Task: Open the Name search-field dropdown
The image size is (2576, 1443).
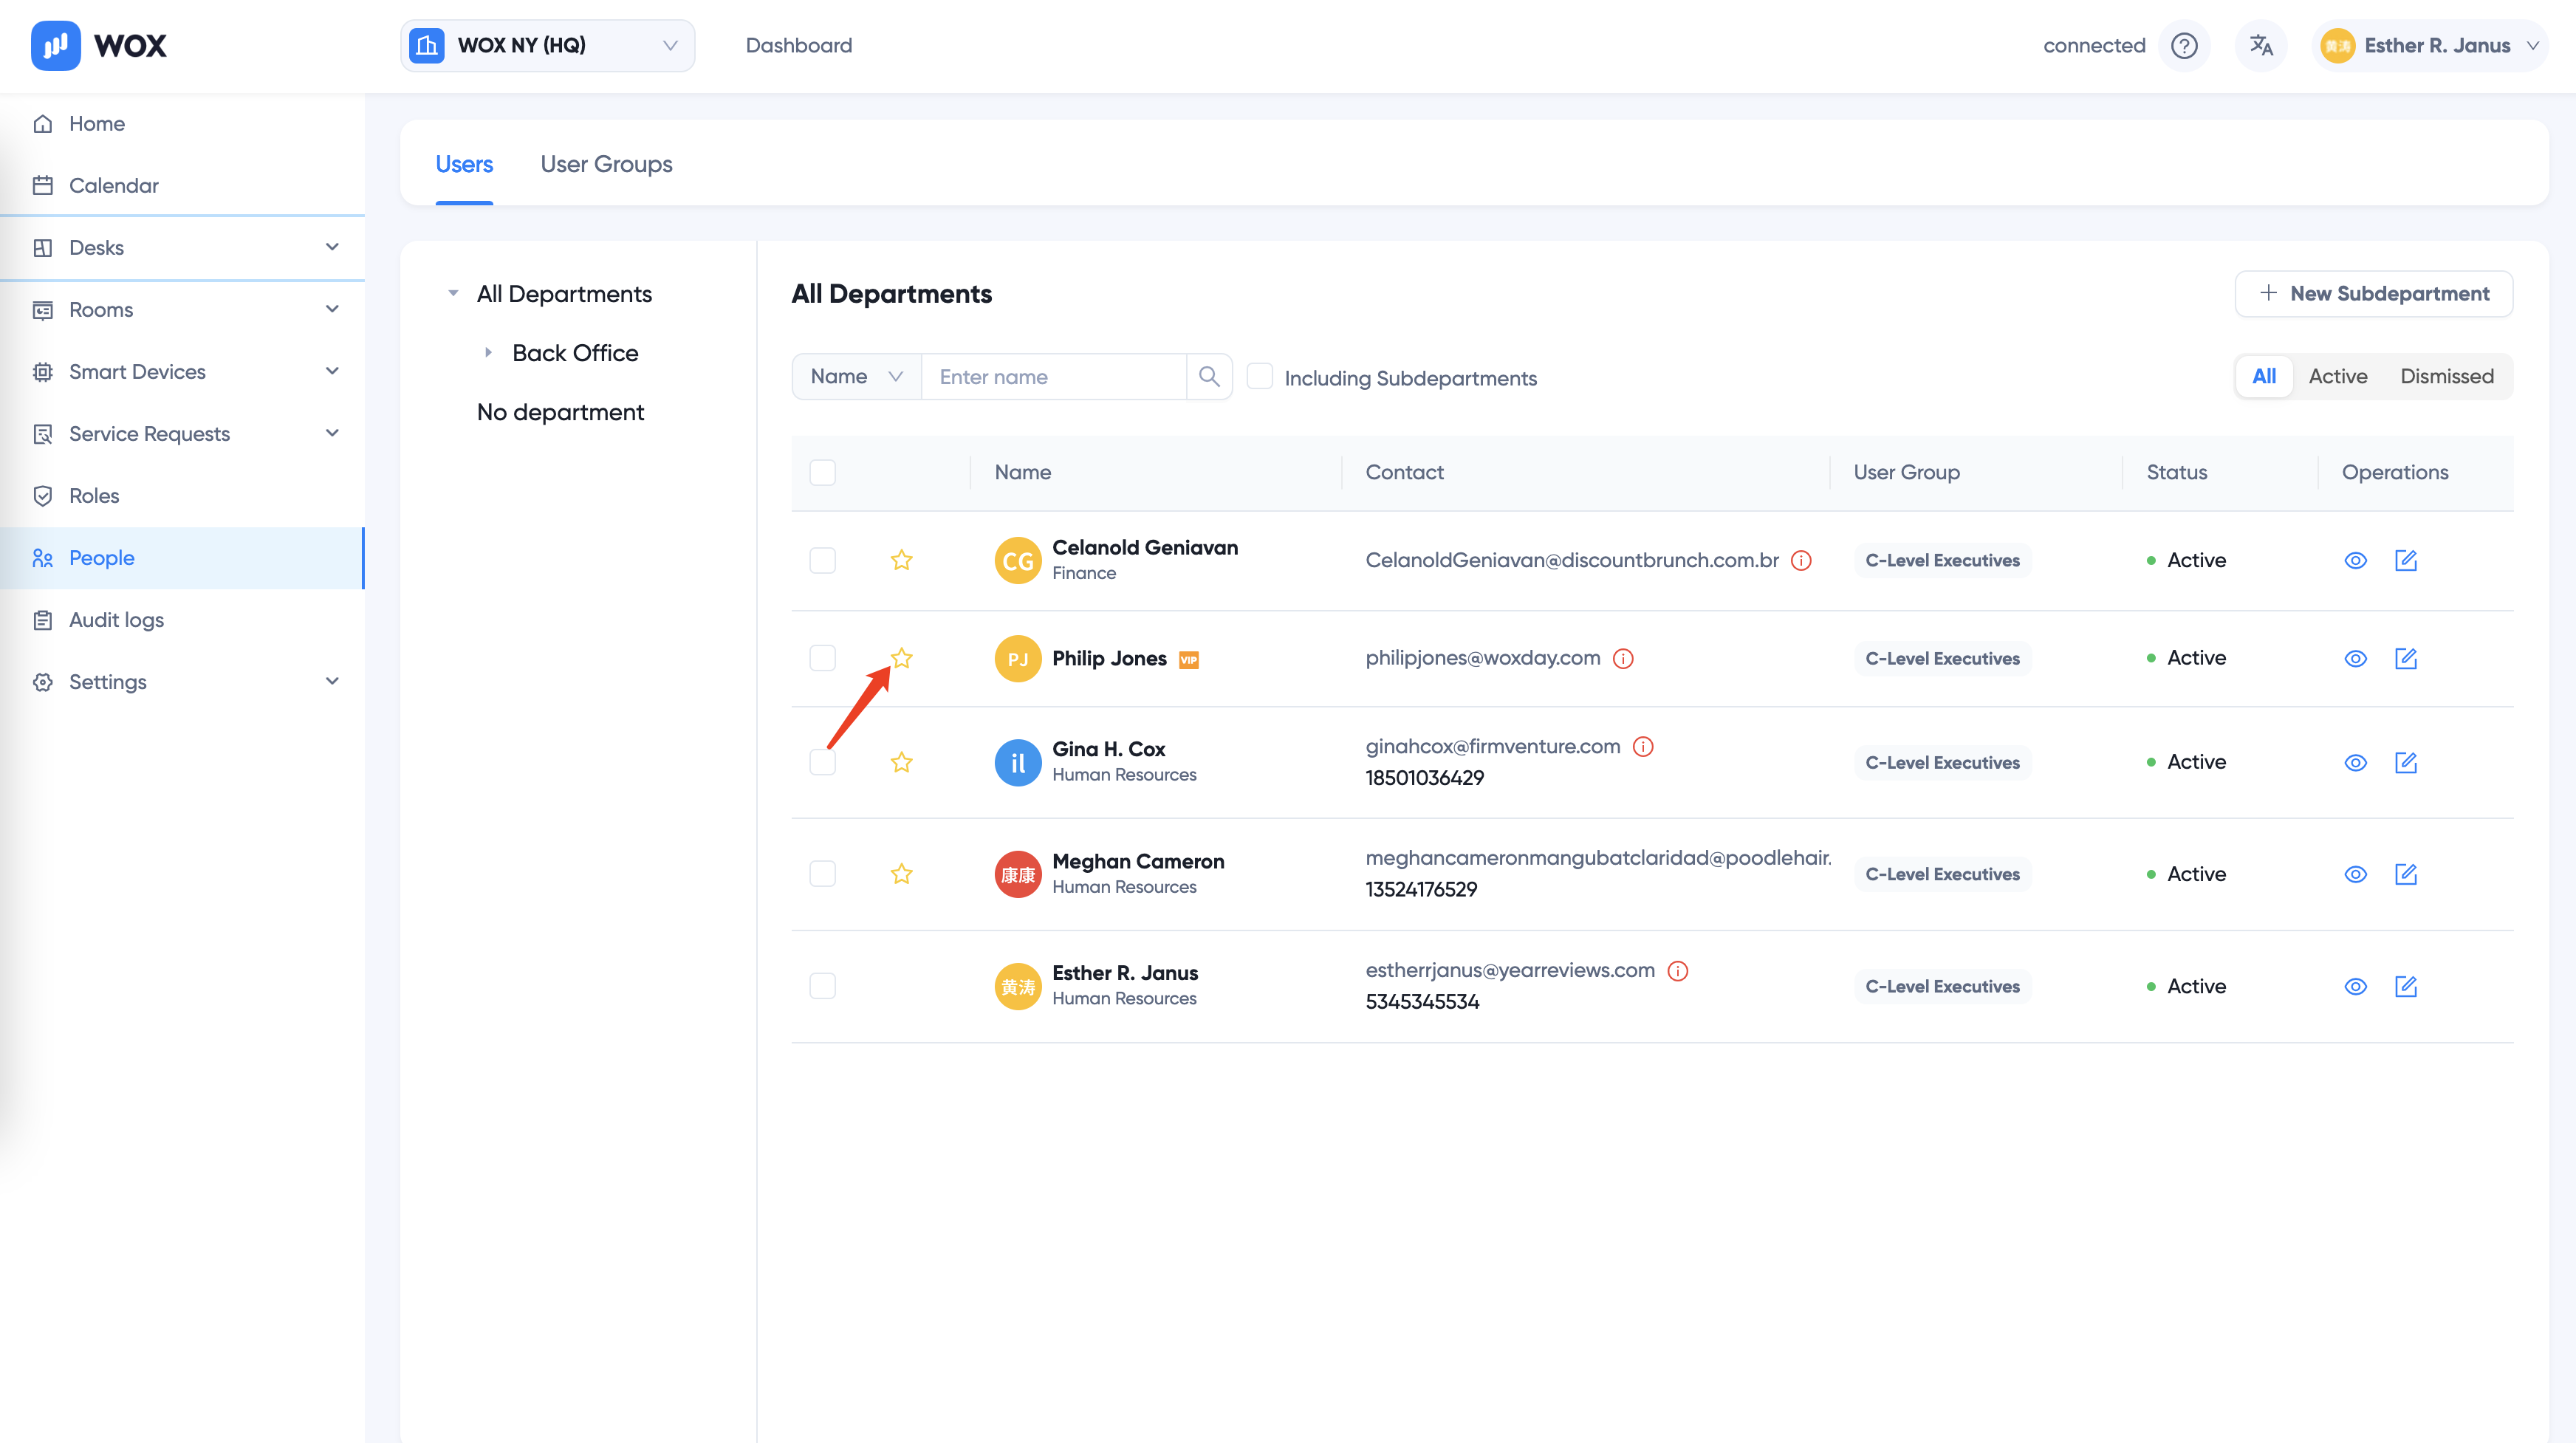Action: (857, 377)
